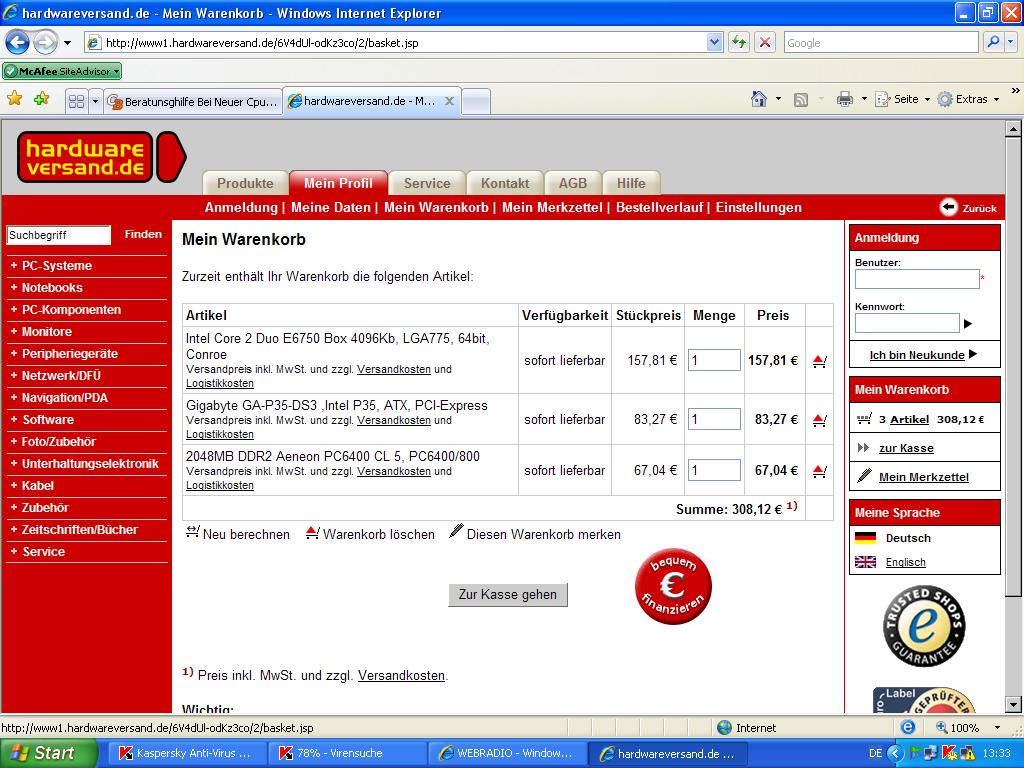
Task: Click the Suchbegriff search field
Action: coord(59,235)
